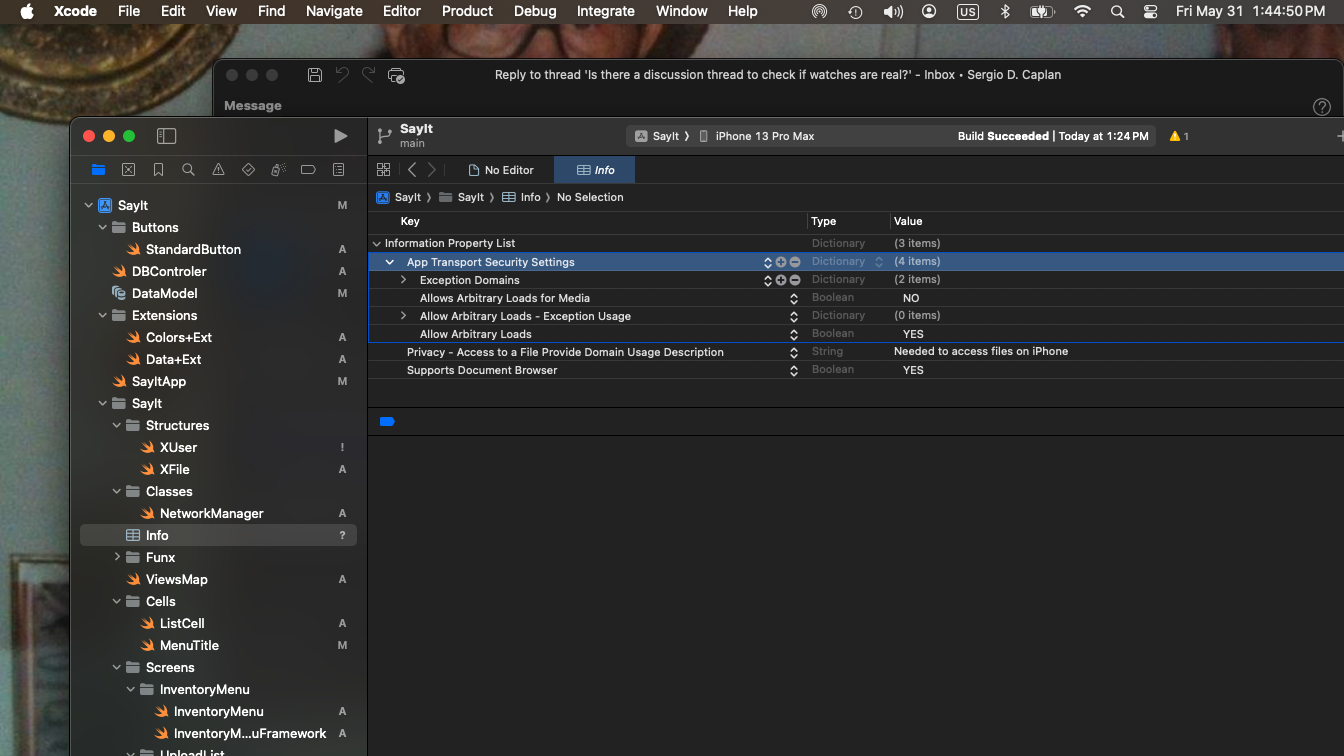Switch to the Info editor tab
This screenshot has width=1344, height=756.
coord(595,170)
